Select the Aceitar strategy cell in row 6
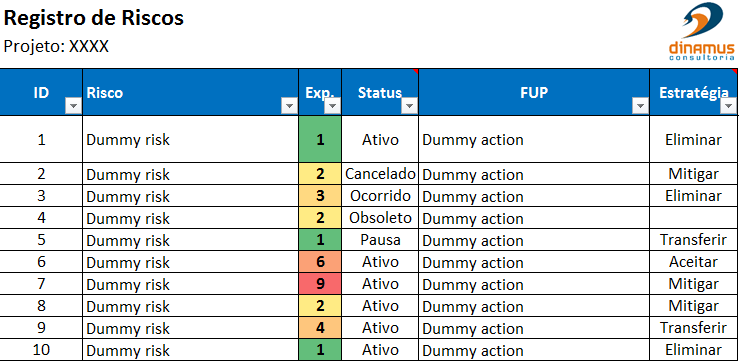 coord(694,262)
